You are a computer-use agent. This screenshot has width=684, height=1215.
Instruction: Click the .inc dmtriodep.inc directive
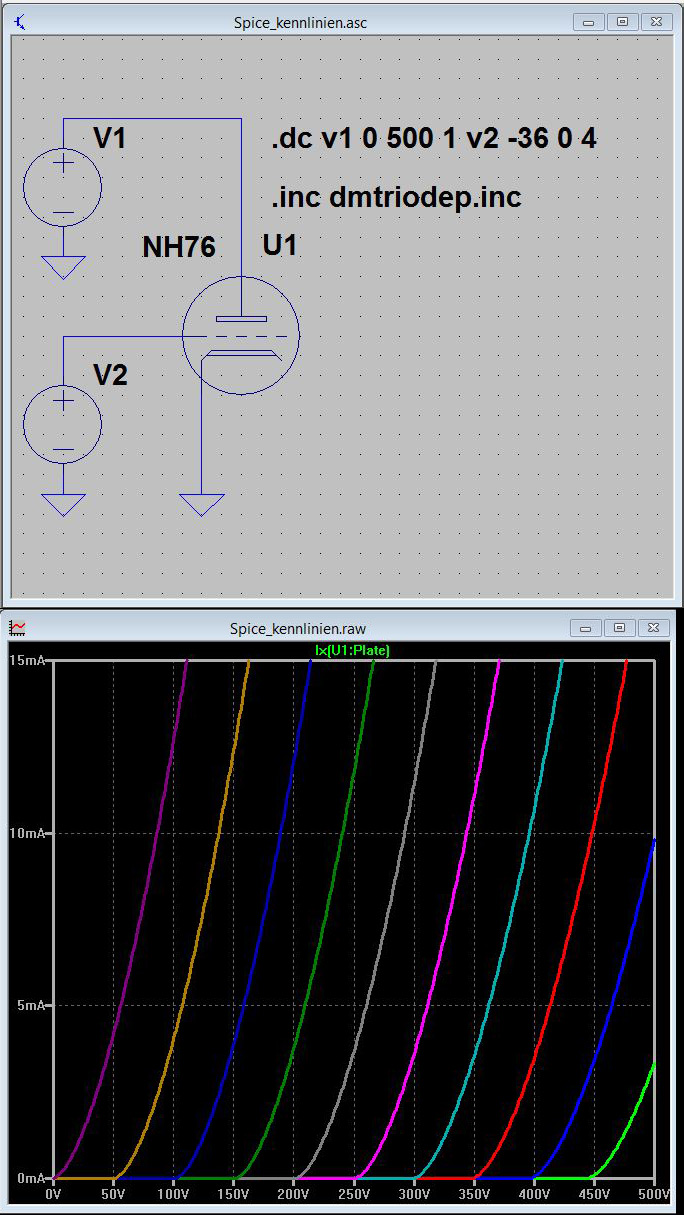(396, 198)
